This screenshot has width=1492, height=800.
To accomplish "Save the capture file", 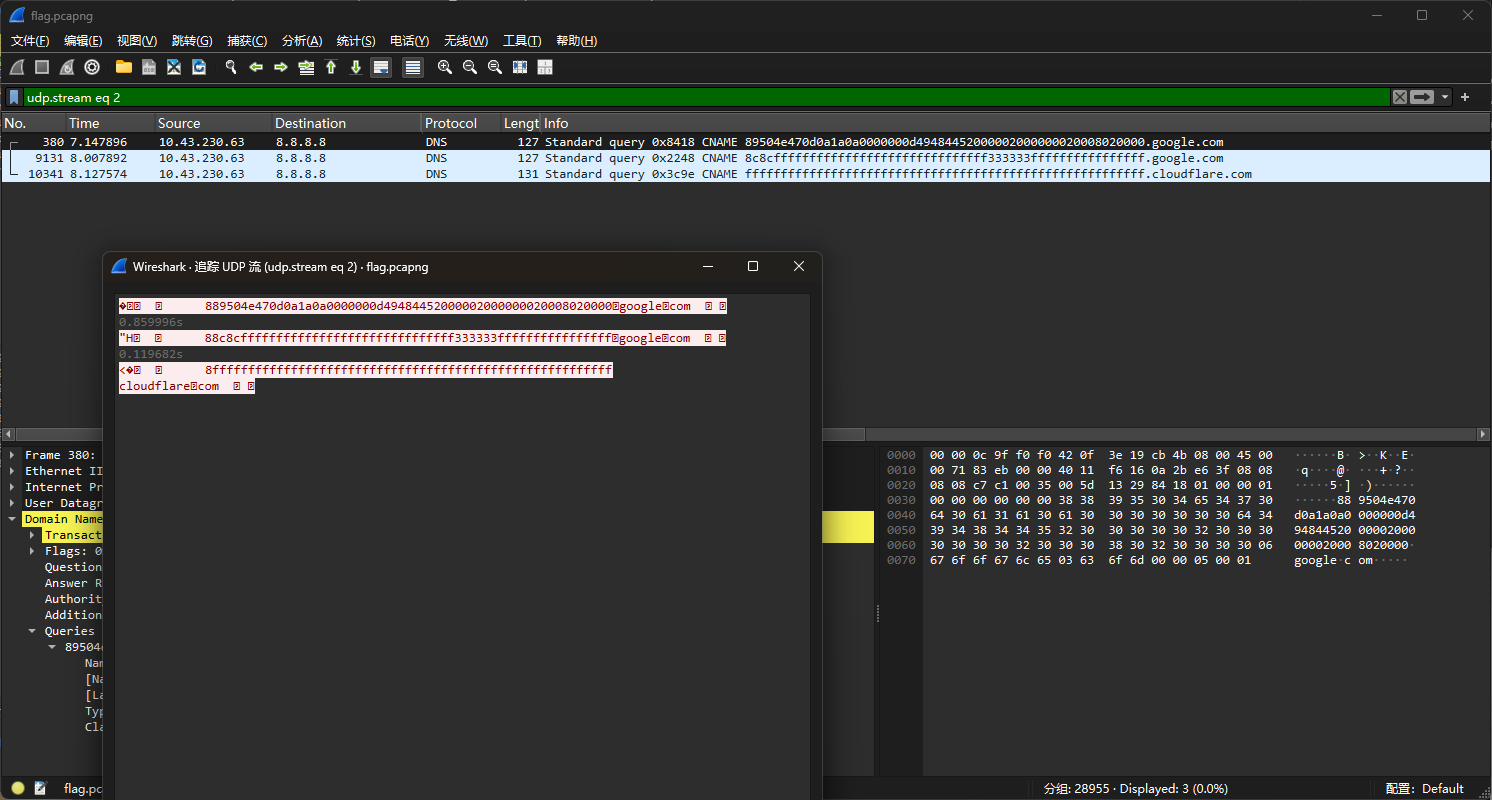I will pos(149,67).
